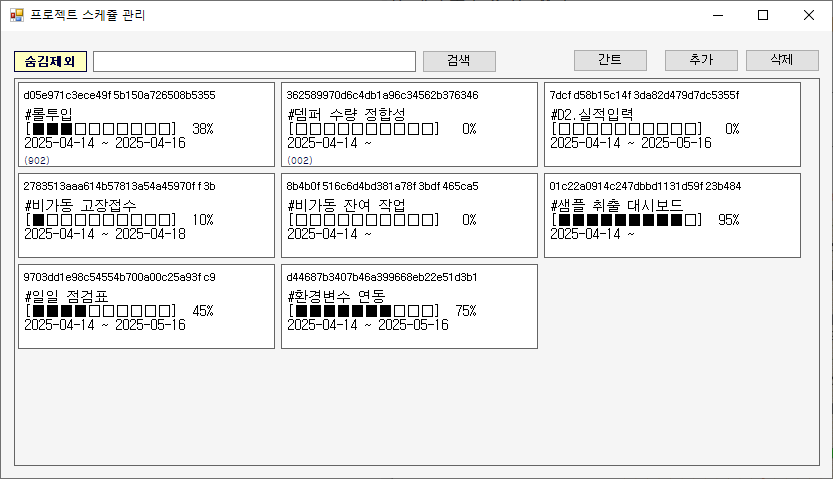
Task: Click the 10% progress bar of 비가동 고장접수
Action: point(101,220)
